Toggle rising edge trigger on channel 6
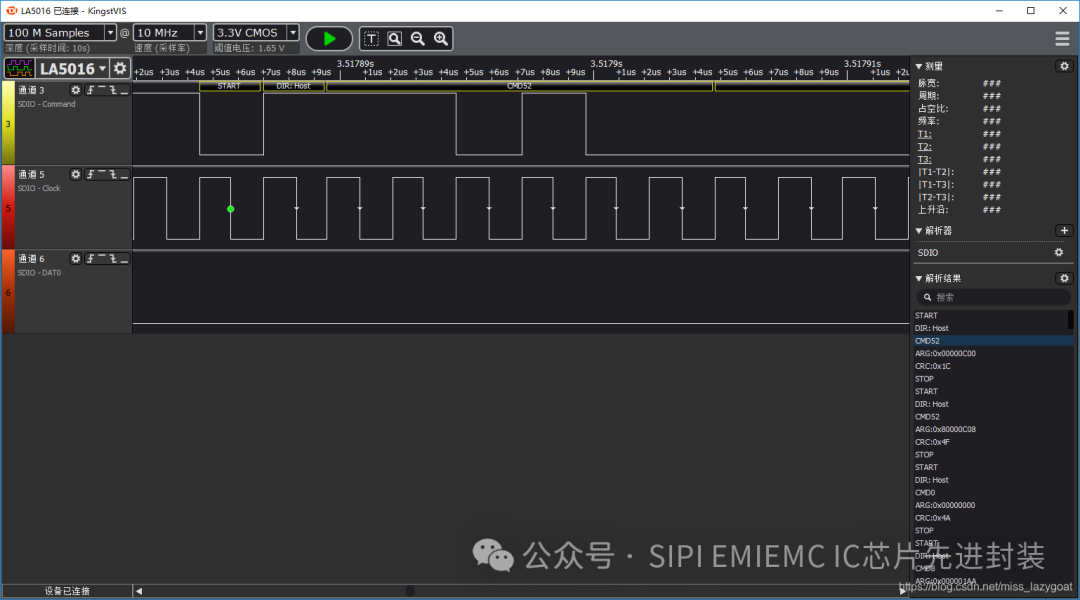 [90, 258]
